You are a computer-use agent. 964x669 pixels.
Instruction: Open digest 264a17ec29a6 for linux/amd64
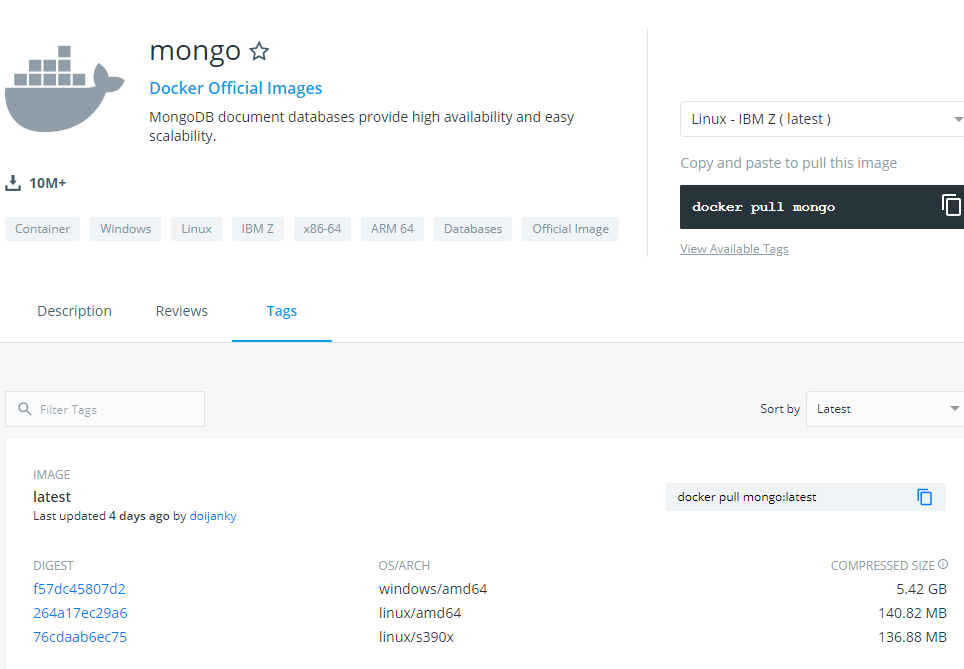[80, 613]
